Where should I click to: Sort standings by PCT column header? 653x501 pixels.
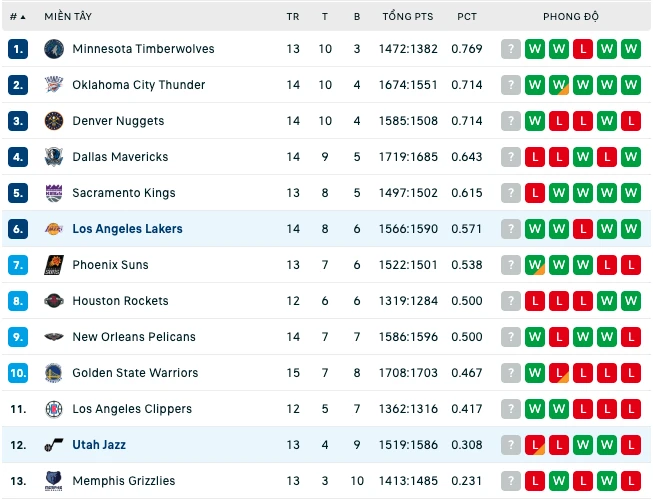[x=466, y=17]
